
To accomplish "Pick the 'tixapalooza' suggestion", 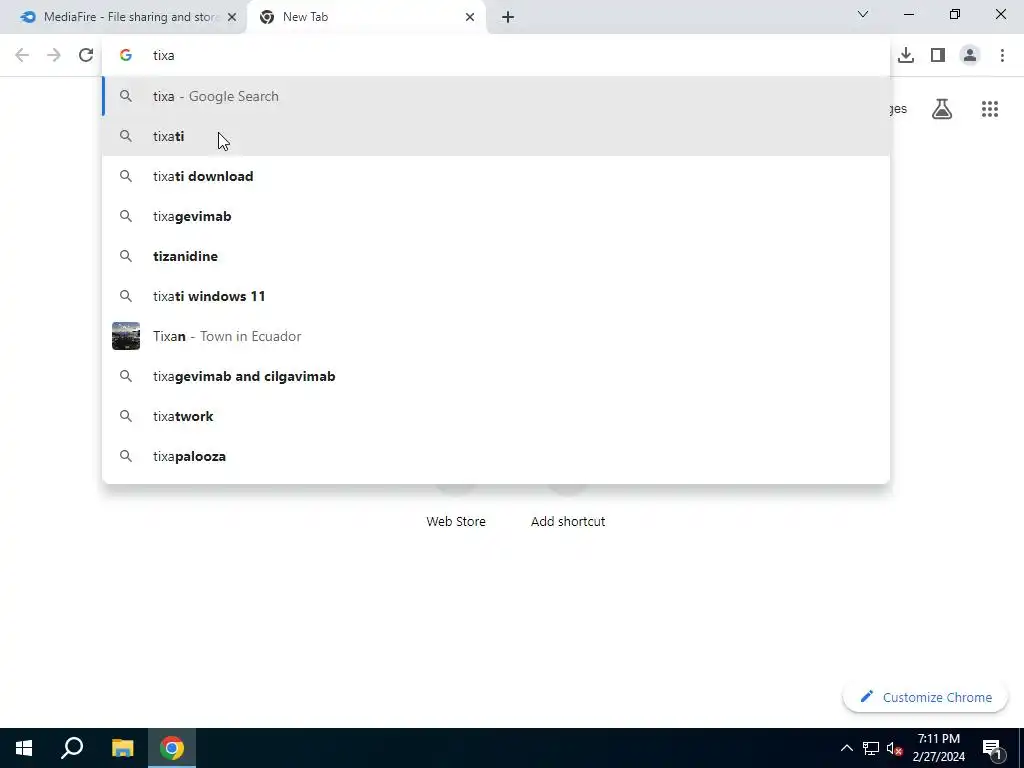I will [x=496, y=456].
